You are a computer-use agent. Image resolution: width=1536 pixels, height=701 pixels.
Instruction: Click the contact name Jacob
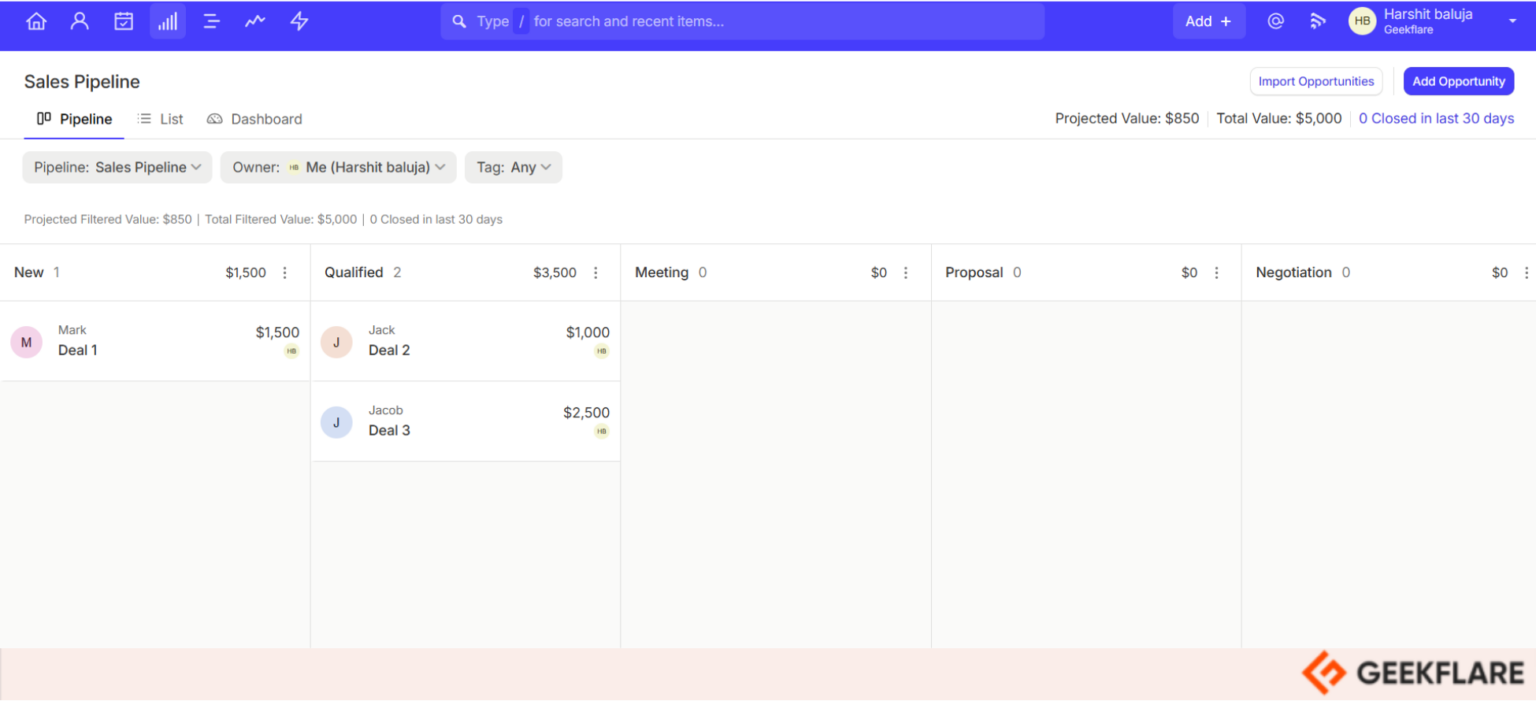click(x=385, y=410)
